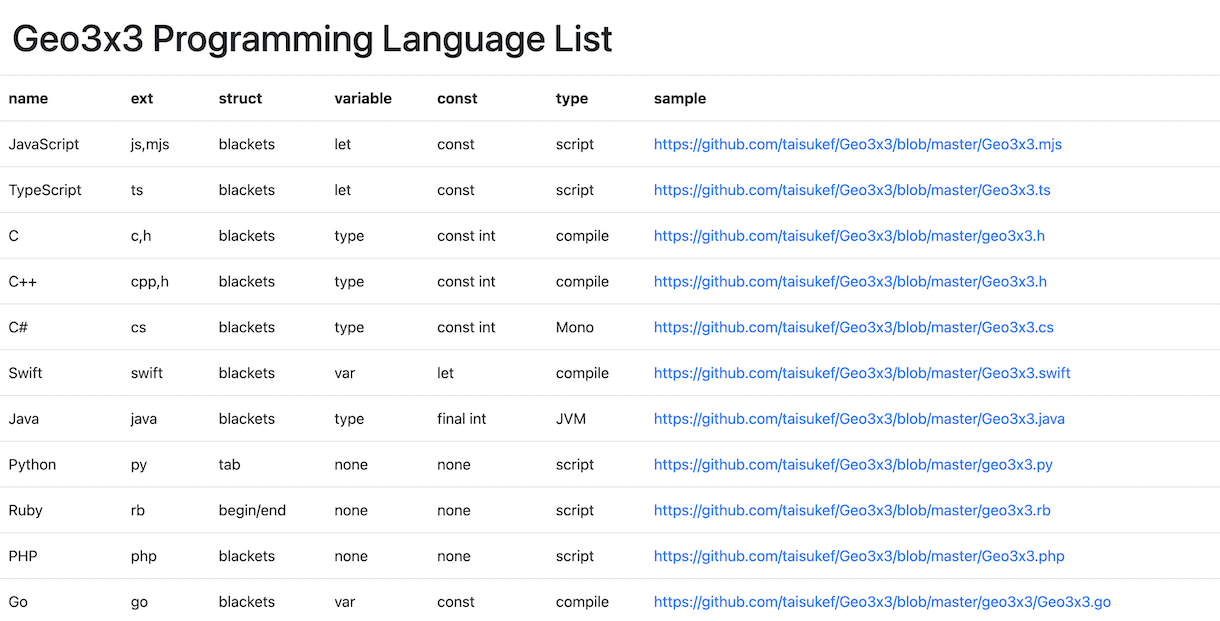The width and height of the screenshot is (1220, 621).
Task: Click the variable column header
Action: 363,98
